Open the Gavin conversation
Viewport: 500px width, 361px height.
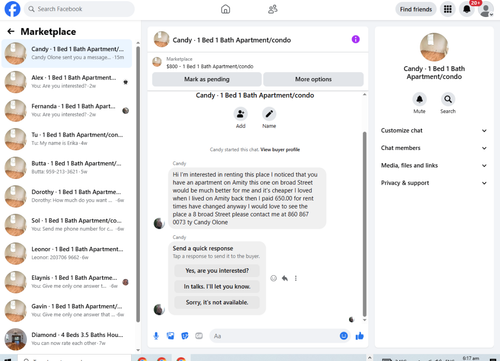pos(67,311)
